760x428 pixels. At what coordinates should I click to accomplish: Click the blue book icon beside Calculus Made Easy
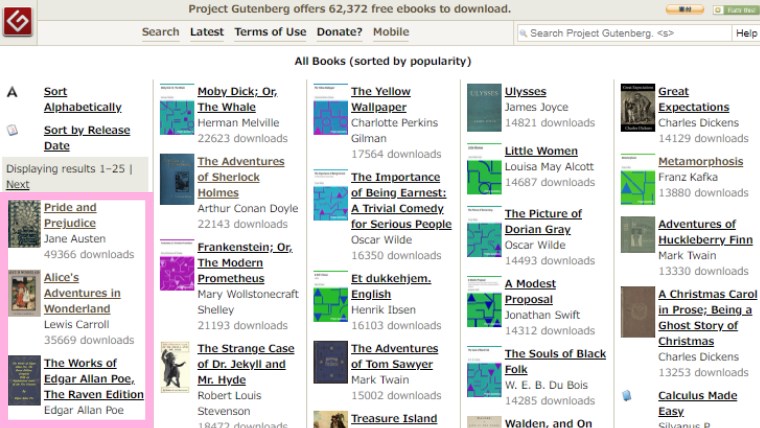627,396
